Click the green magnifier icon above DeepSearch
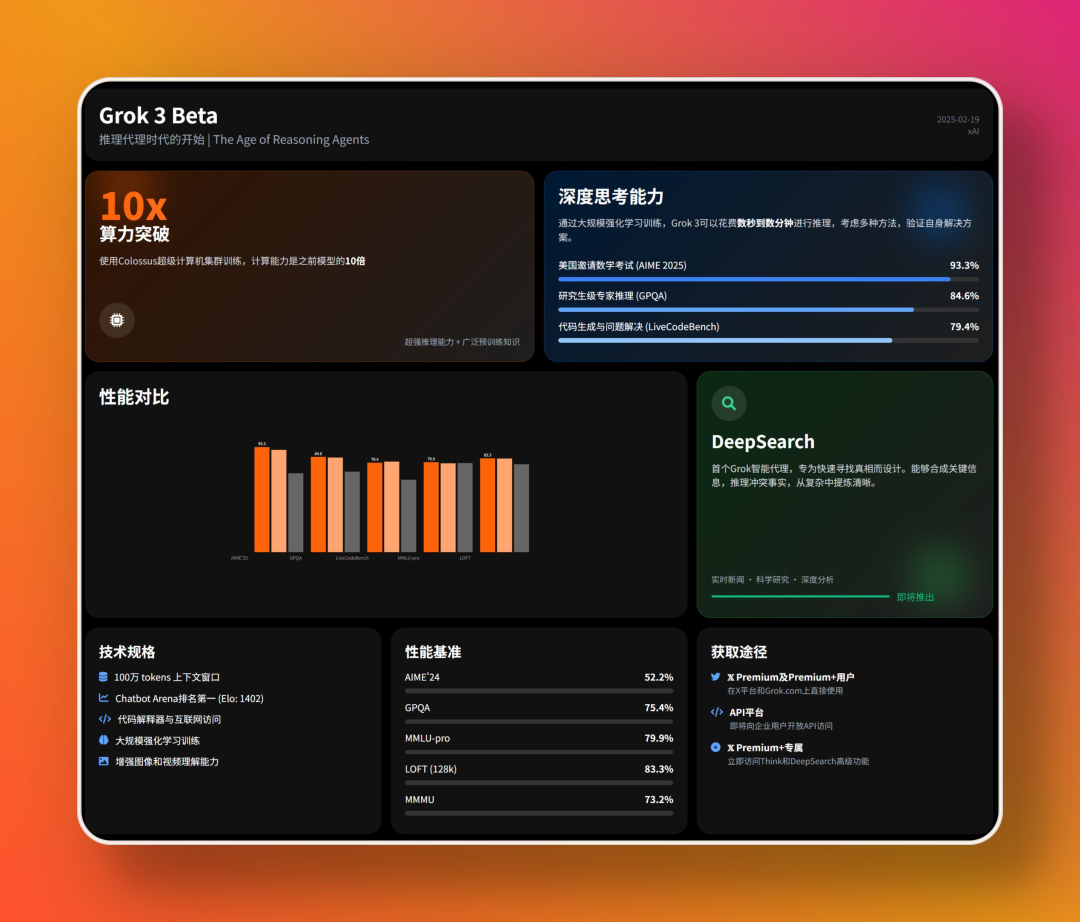The height and width of the screenshot is (922, 1080). 729,404
